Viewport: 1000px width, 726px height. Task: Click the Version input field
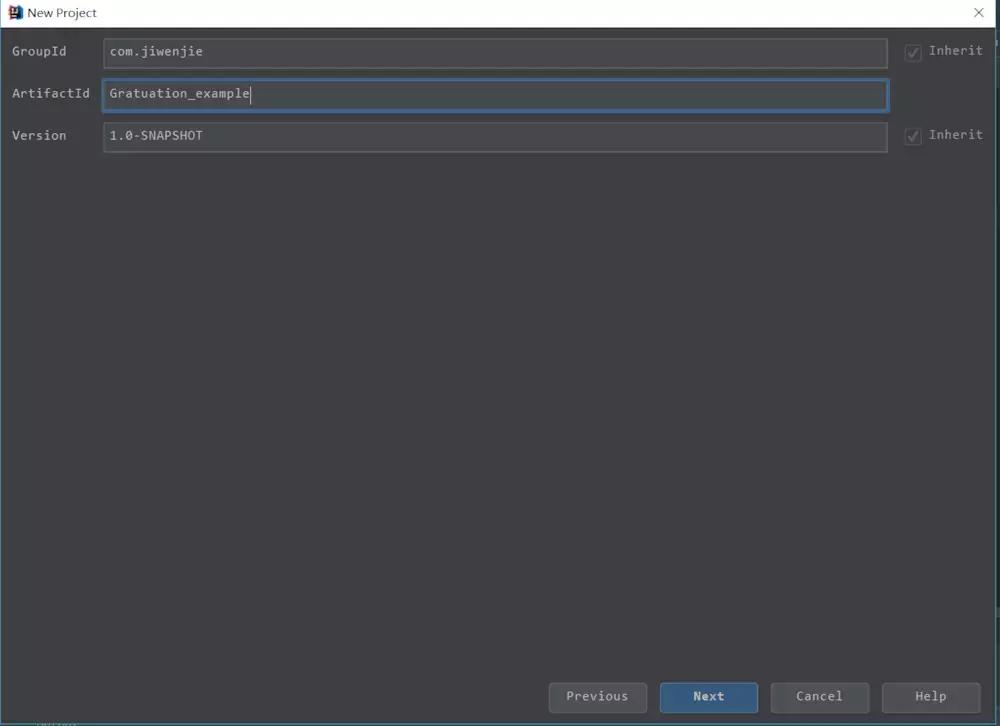(x=495, y=137)
